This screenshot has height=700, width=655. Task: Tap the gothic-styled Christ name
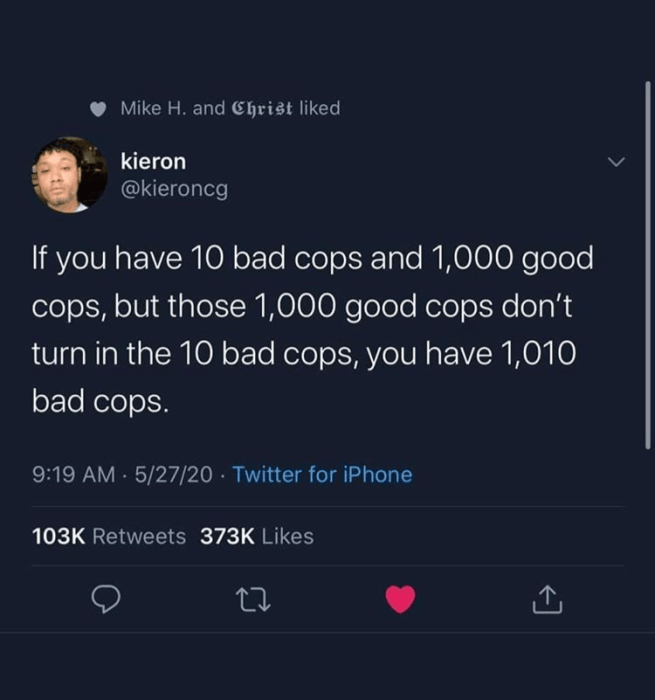tap(262, 108)
